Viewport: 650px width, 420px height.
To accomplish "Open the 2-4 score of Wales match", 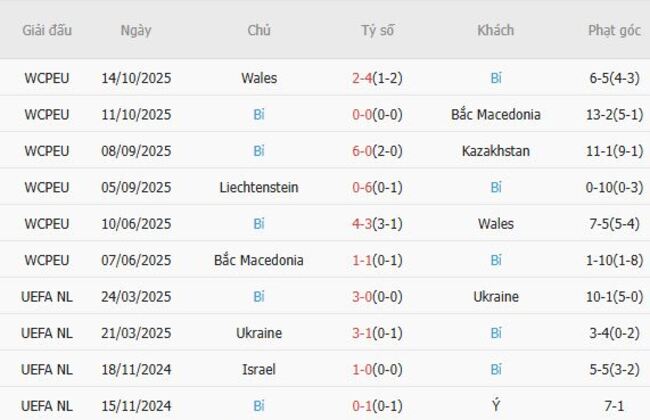I will [363, 78].
